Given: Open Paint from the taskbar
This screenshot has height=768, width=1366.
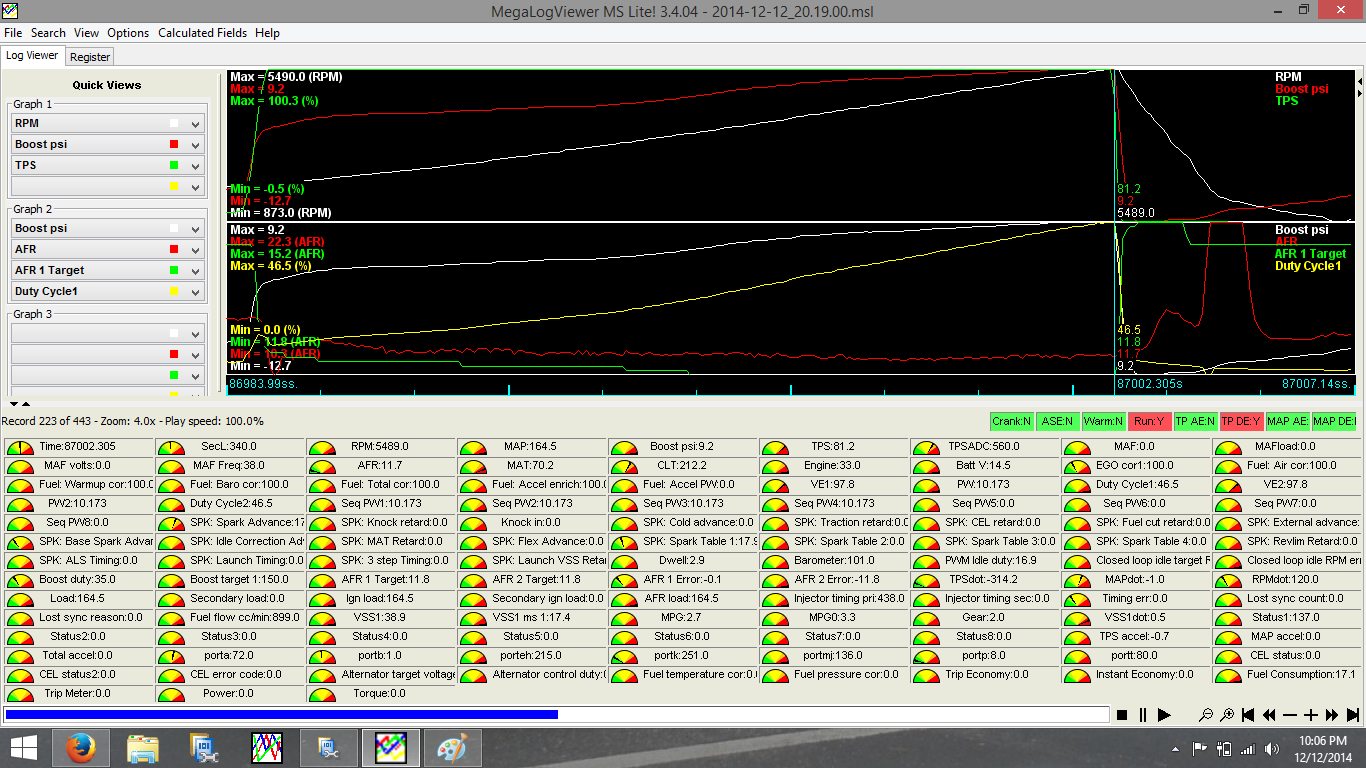Looking at the screenshot, I should [453, 747].
